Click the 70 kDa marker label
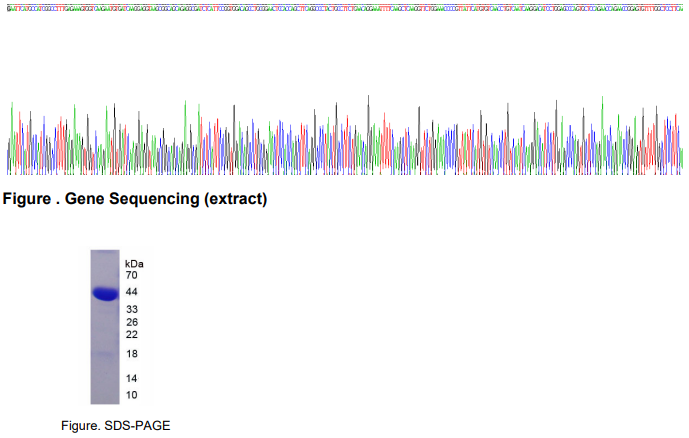The height and width of the screenshot is (438, 689). click(131, 275)
